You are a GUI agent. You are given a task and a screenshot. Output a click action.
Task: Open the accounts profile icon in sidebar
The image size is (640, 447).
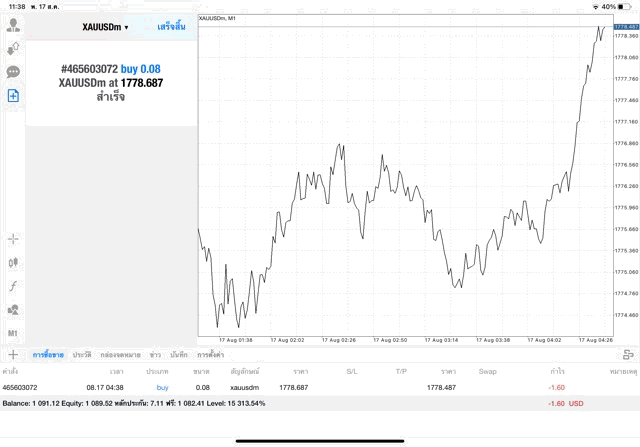(13, 23)
